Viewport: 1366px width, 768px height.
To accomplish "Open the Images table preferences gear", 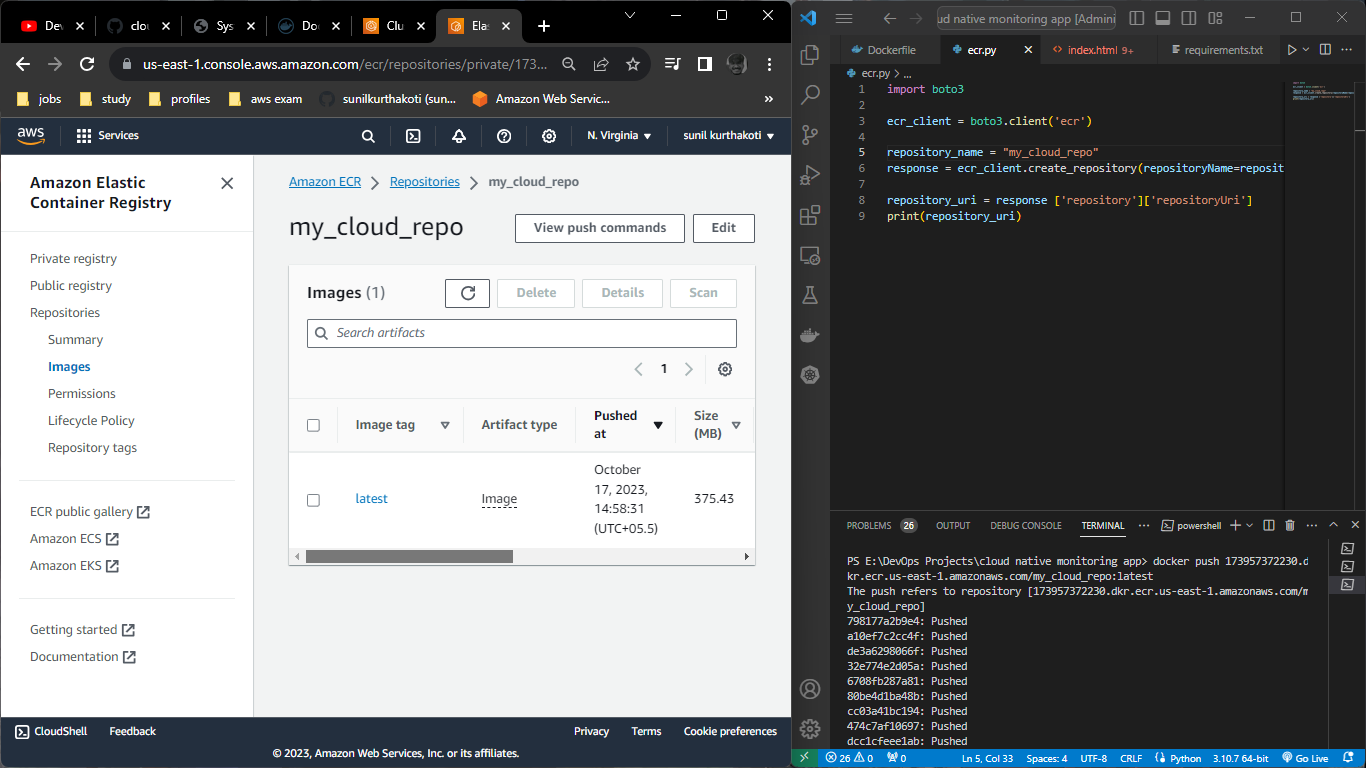I will (725, 369).
